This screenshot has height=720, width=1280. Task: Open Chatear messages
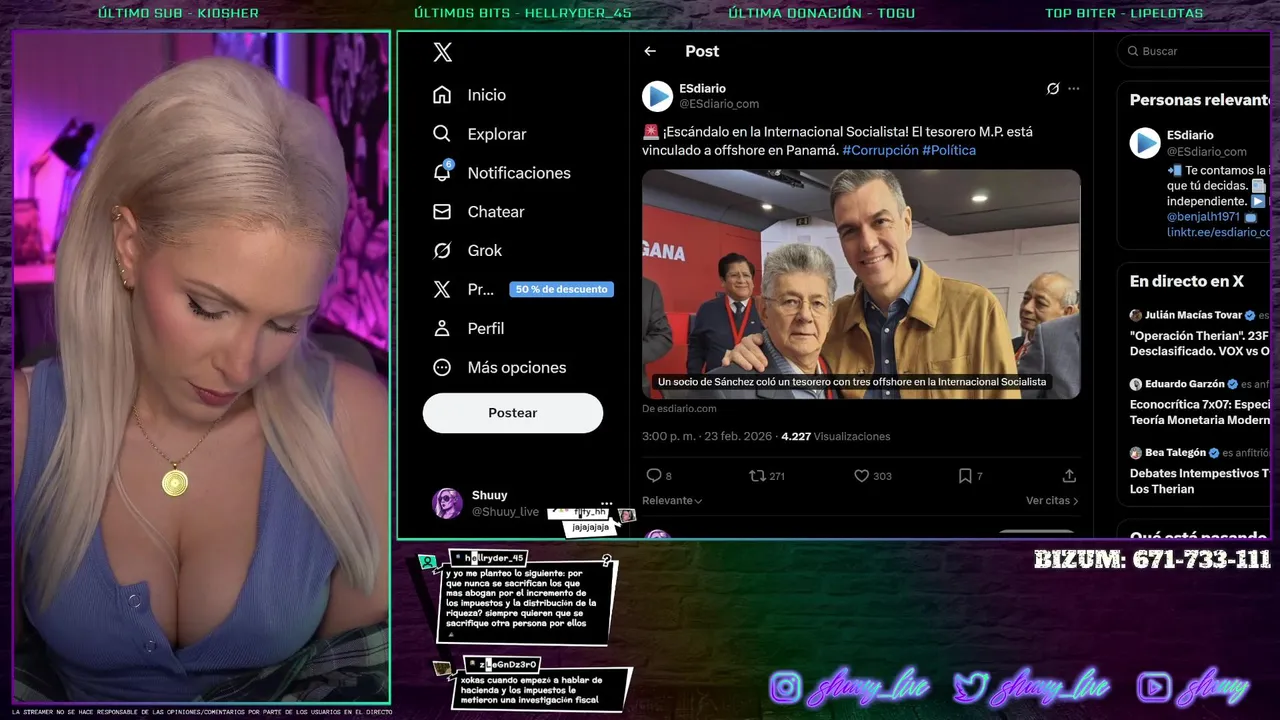pyautogui.click(x=479, y=212)
